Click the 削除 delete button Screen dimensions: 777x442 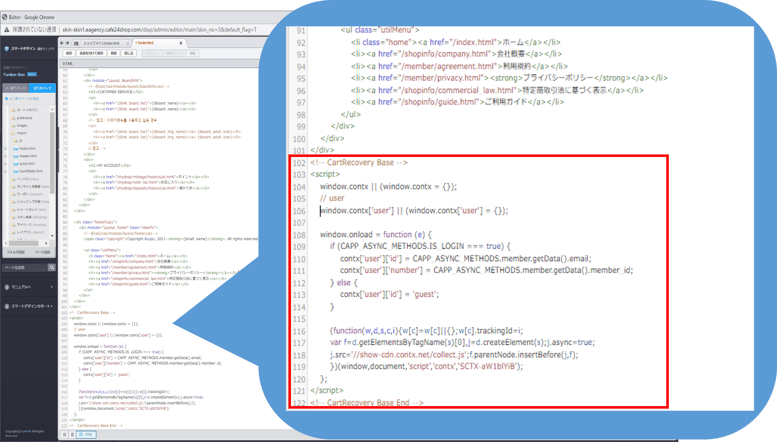(x=113, y=53)
